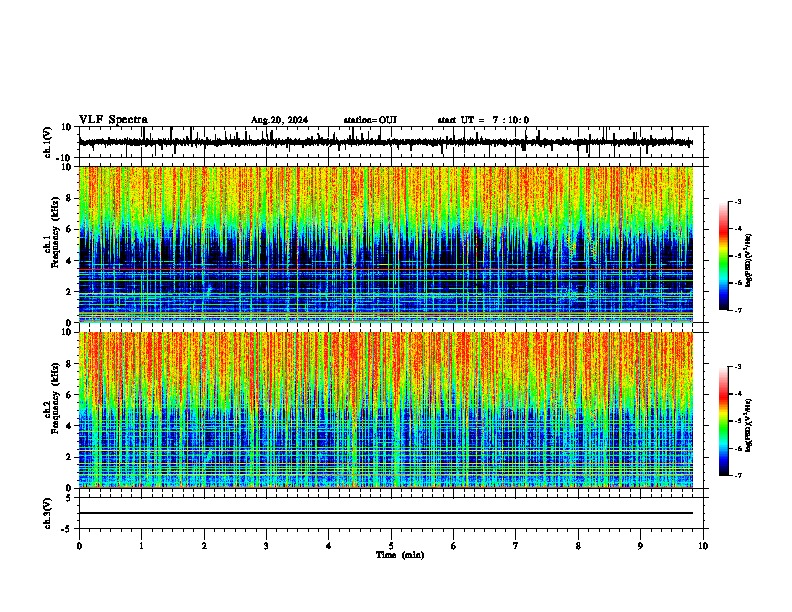The width and height of the screenshot is (792, 612).
Task: Select the "start UT = 7 : 10: 0" text
Action: pyautogui.click(x=483, y=120)
